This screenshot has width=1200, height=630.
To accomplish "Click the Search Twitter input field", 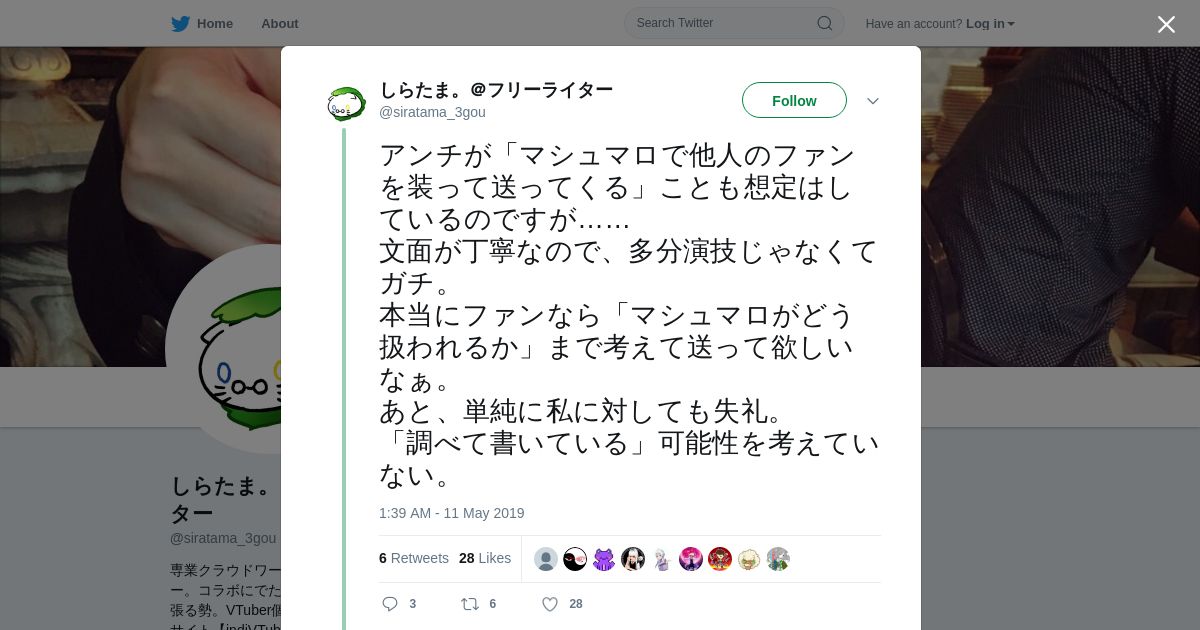I will (720, 23).
